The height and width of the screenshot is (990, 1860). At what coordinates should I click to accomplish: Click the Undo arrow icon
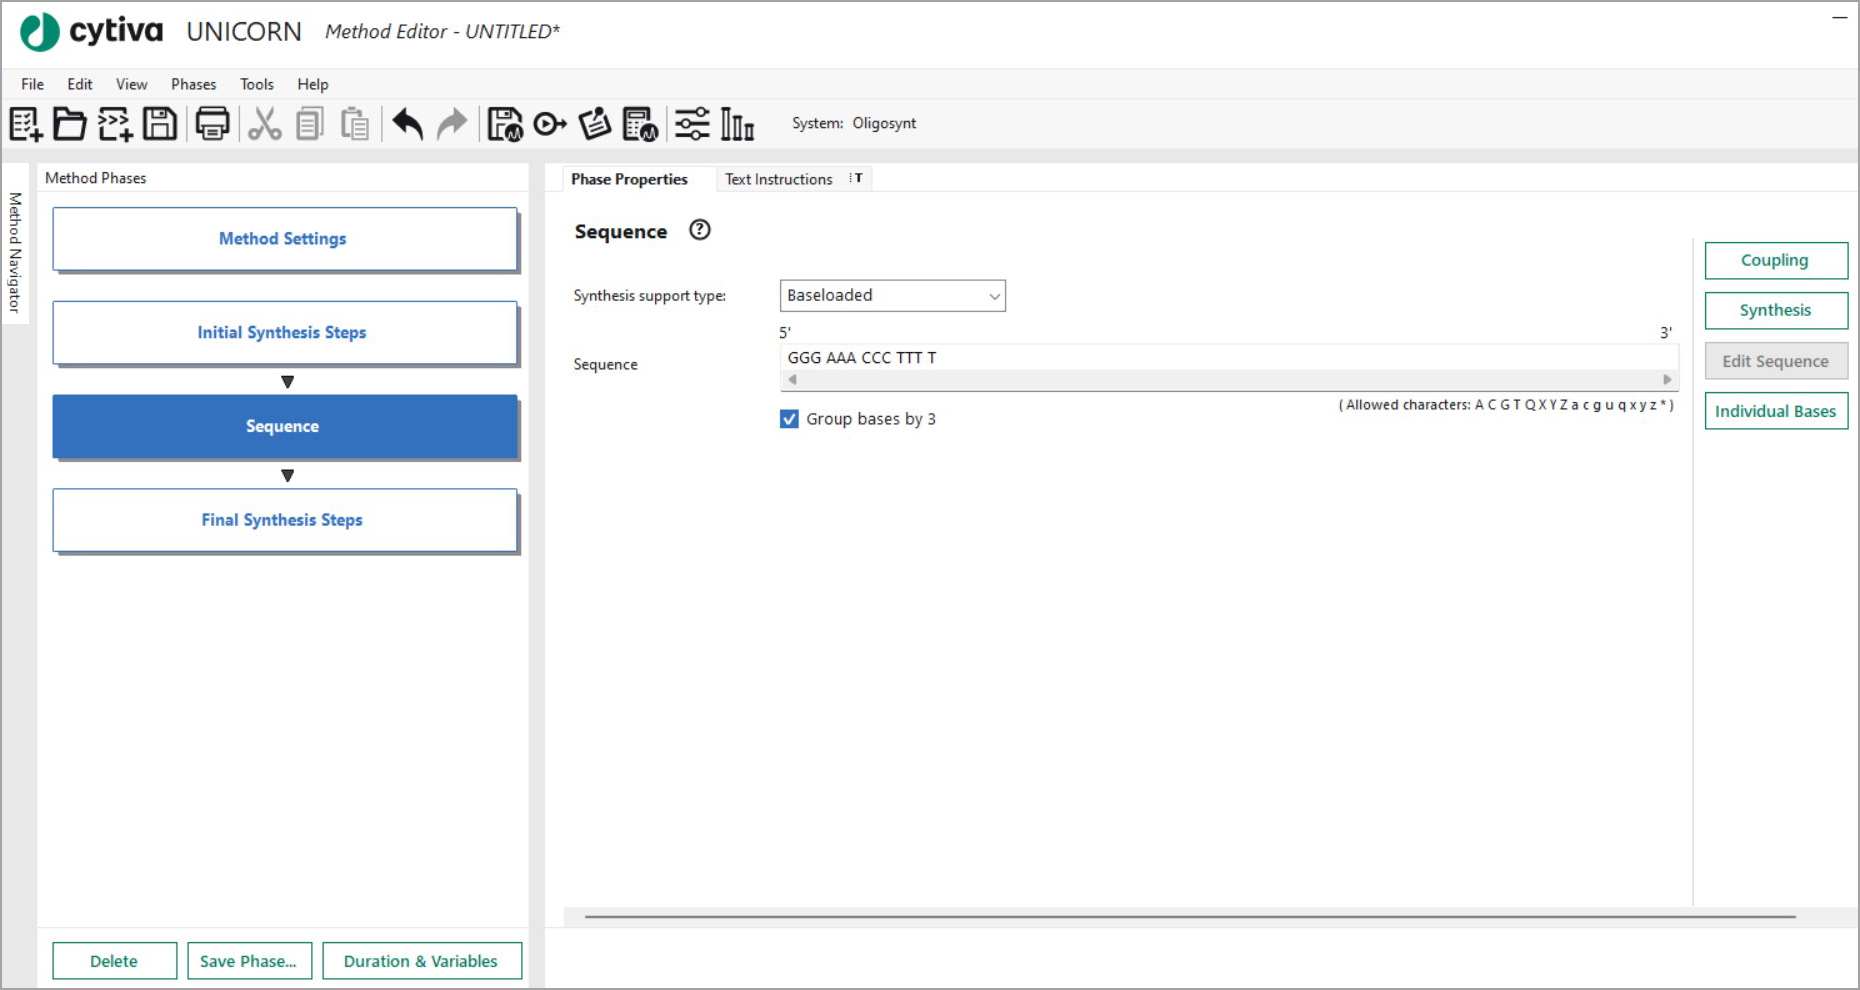[x=407, y=124]
